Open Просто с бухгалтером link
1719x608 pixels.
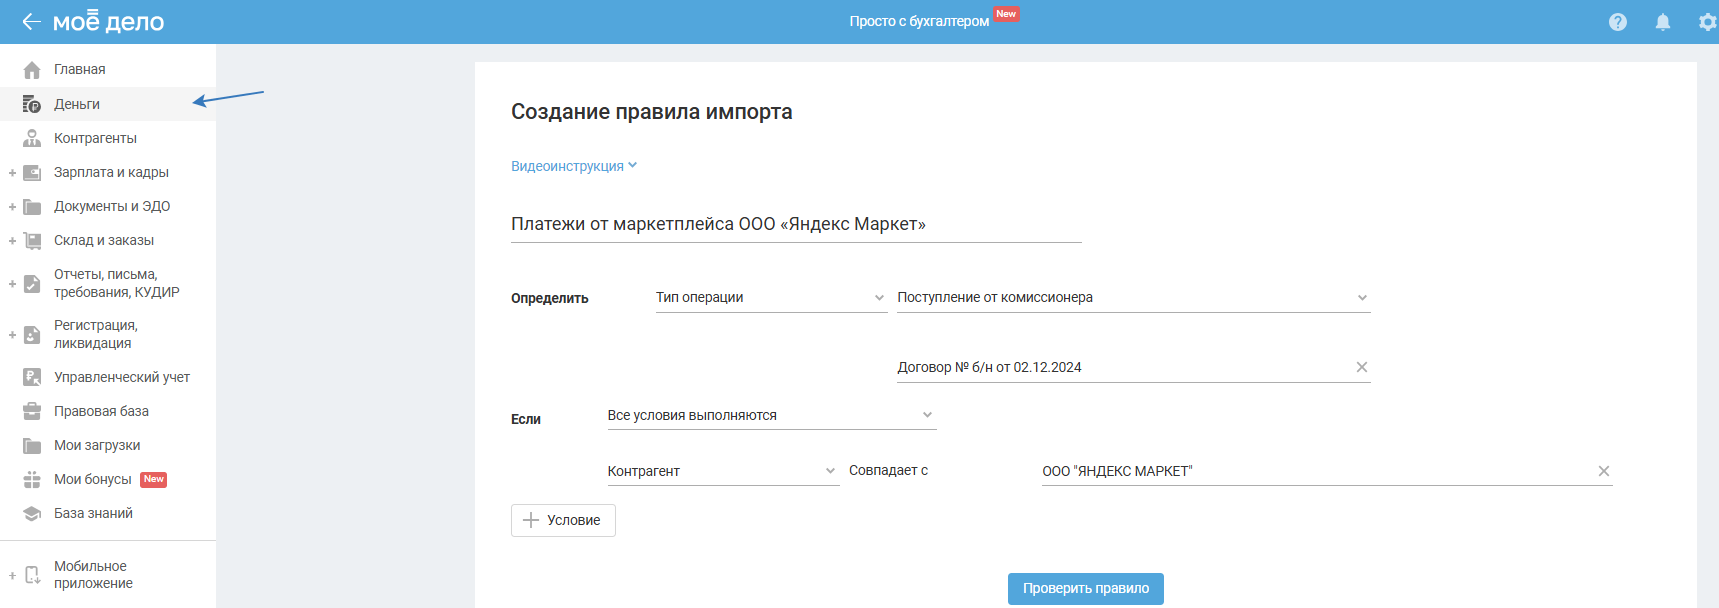coord(919,21)
